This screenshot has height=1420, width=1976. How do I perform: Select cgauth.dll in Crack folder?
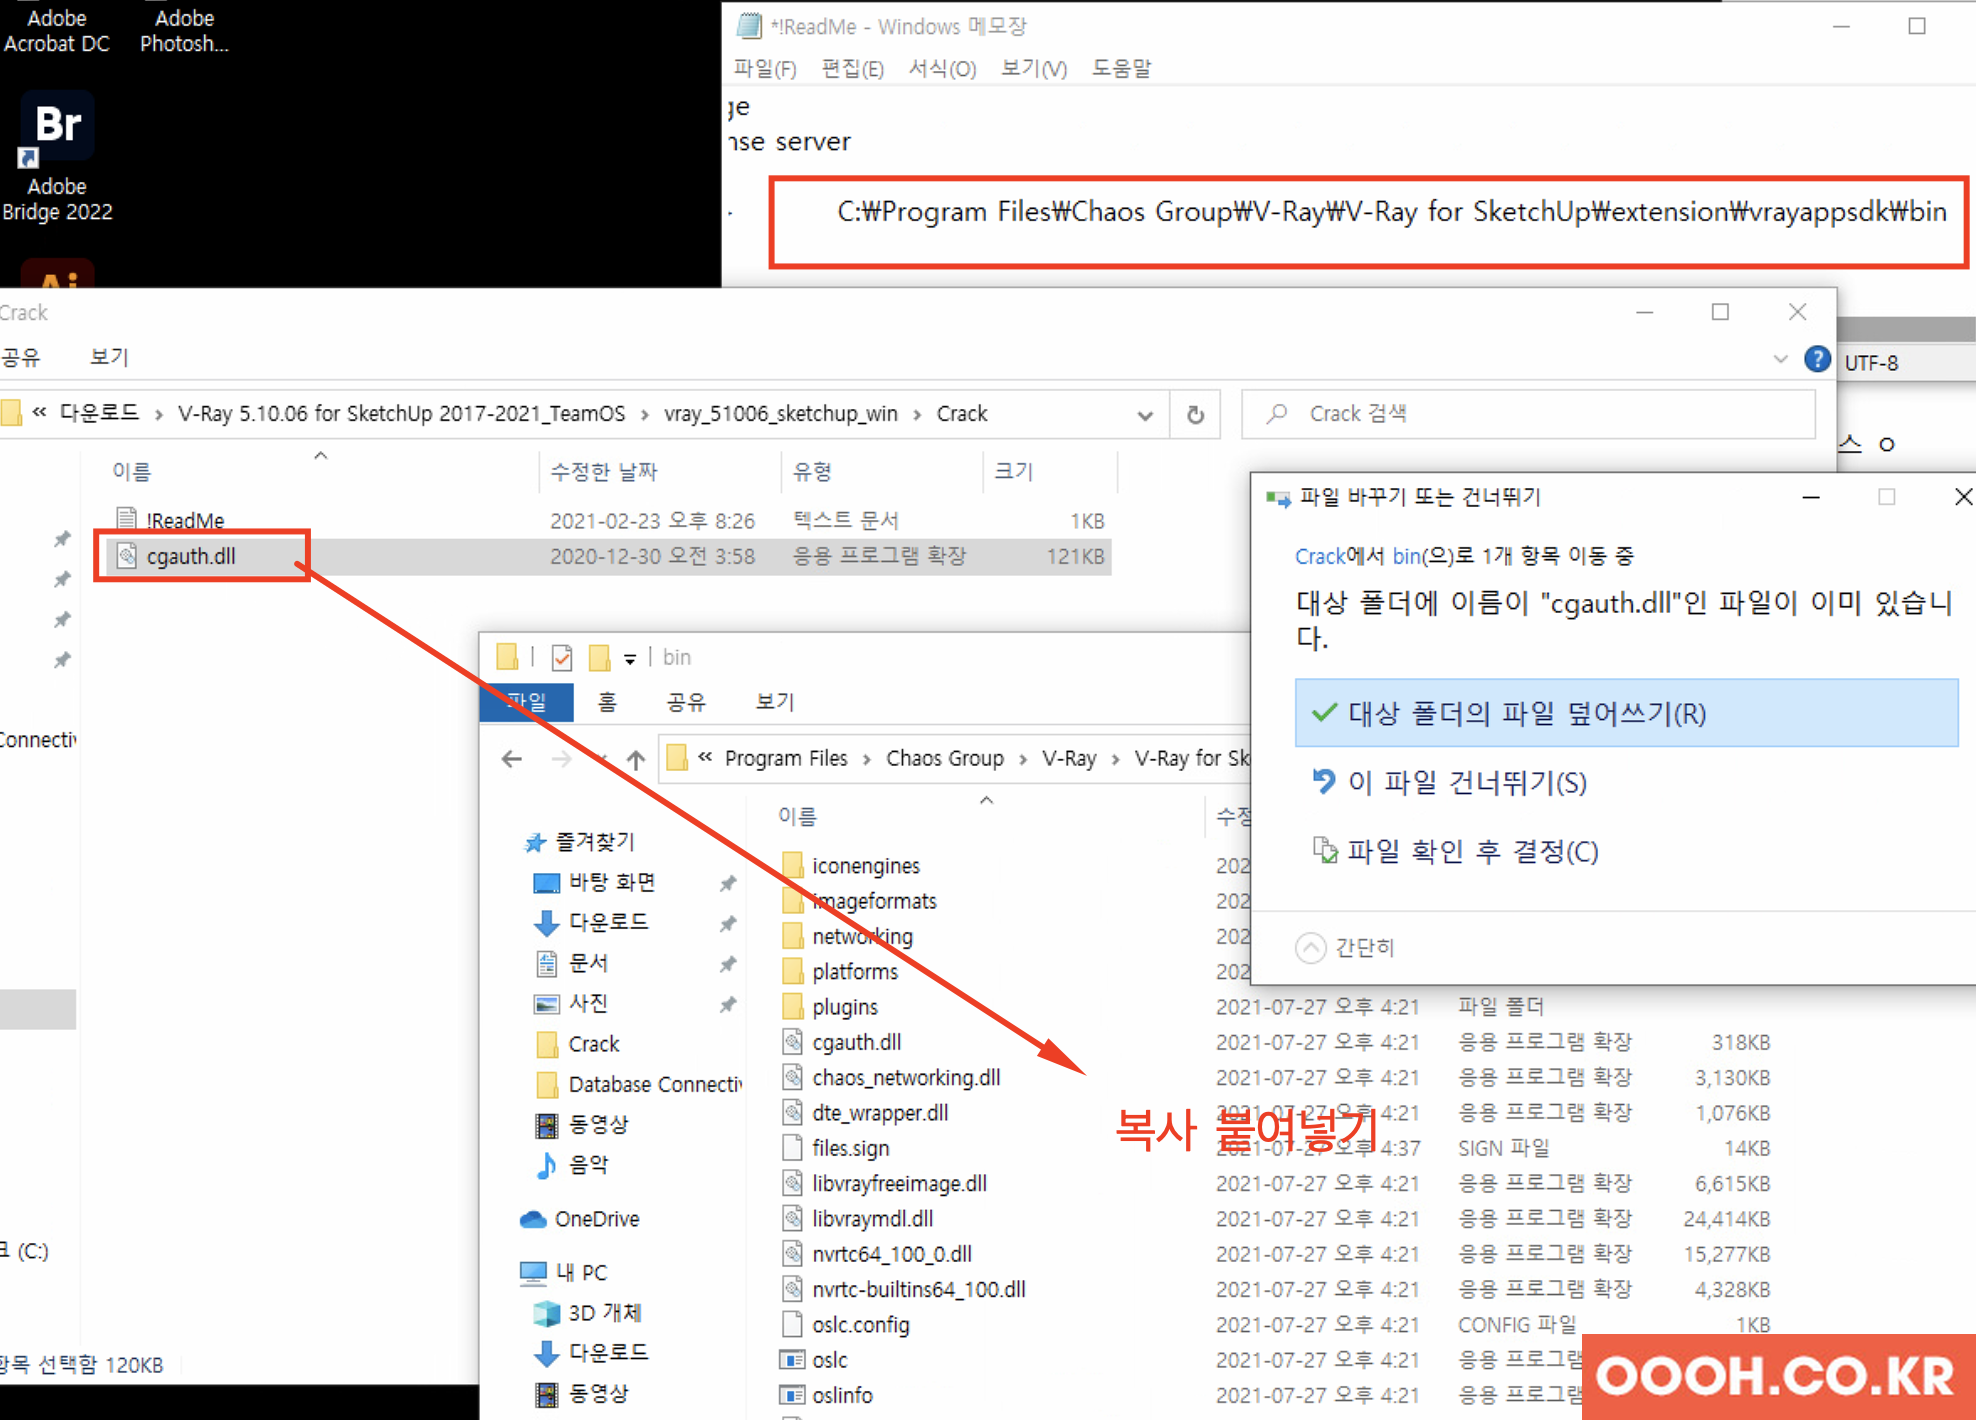191,556
